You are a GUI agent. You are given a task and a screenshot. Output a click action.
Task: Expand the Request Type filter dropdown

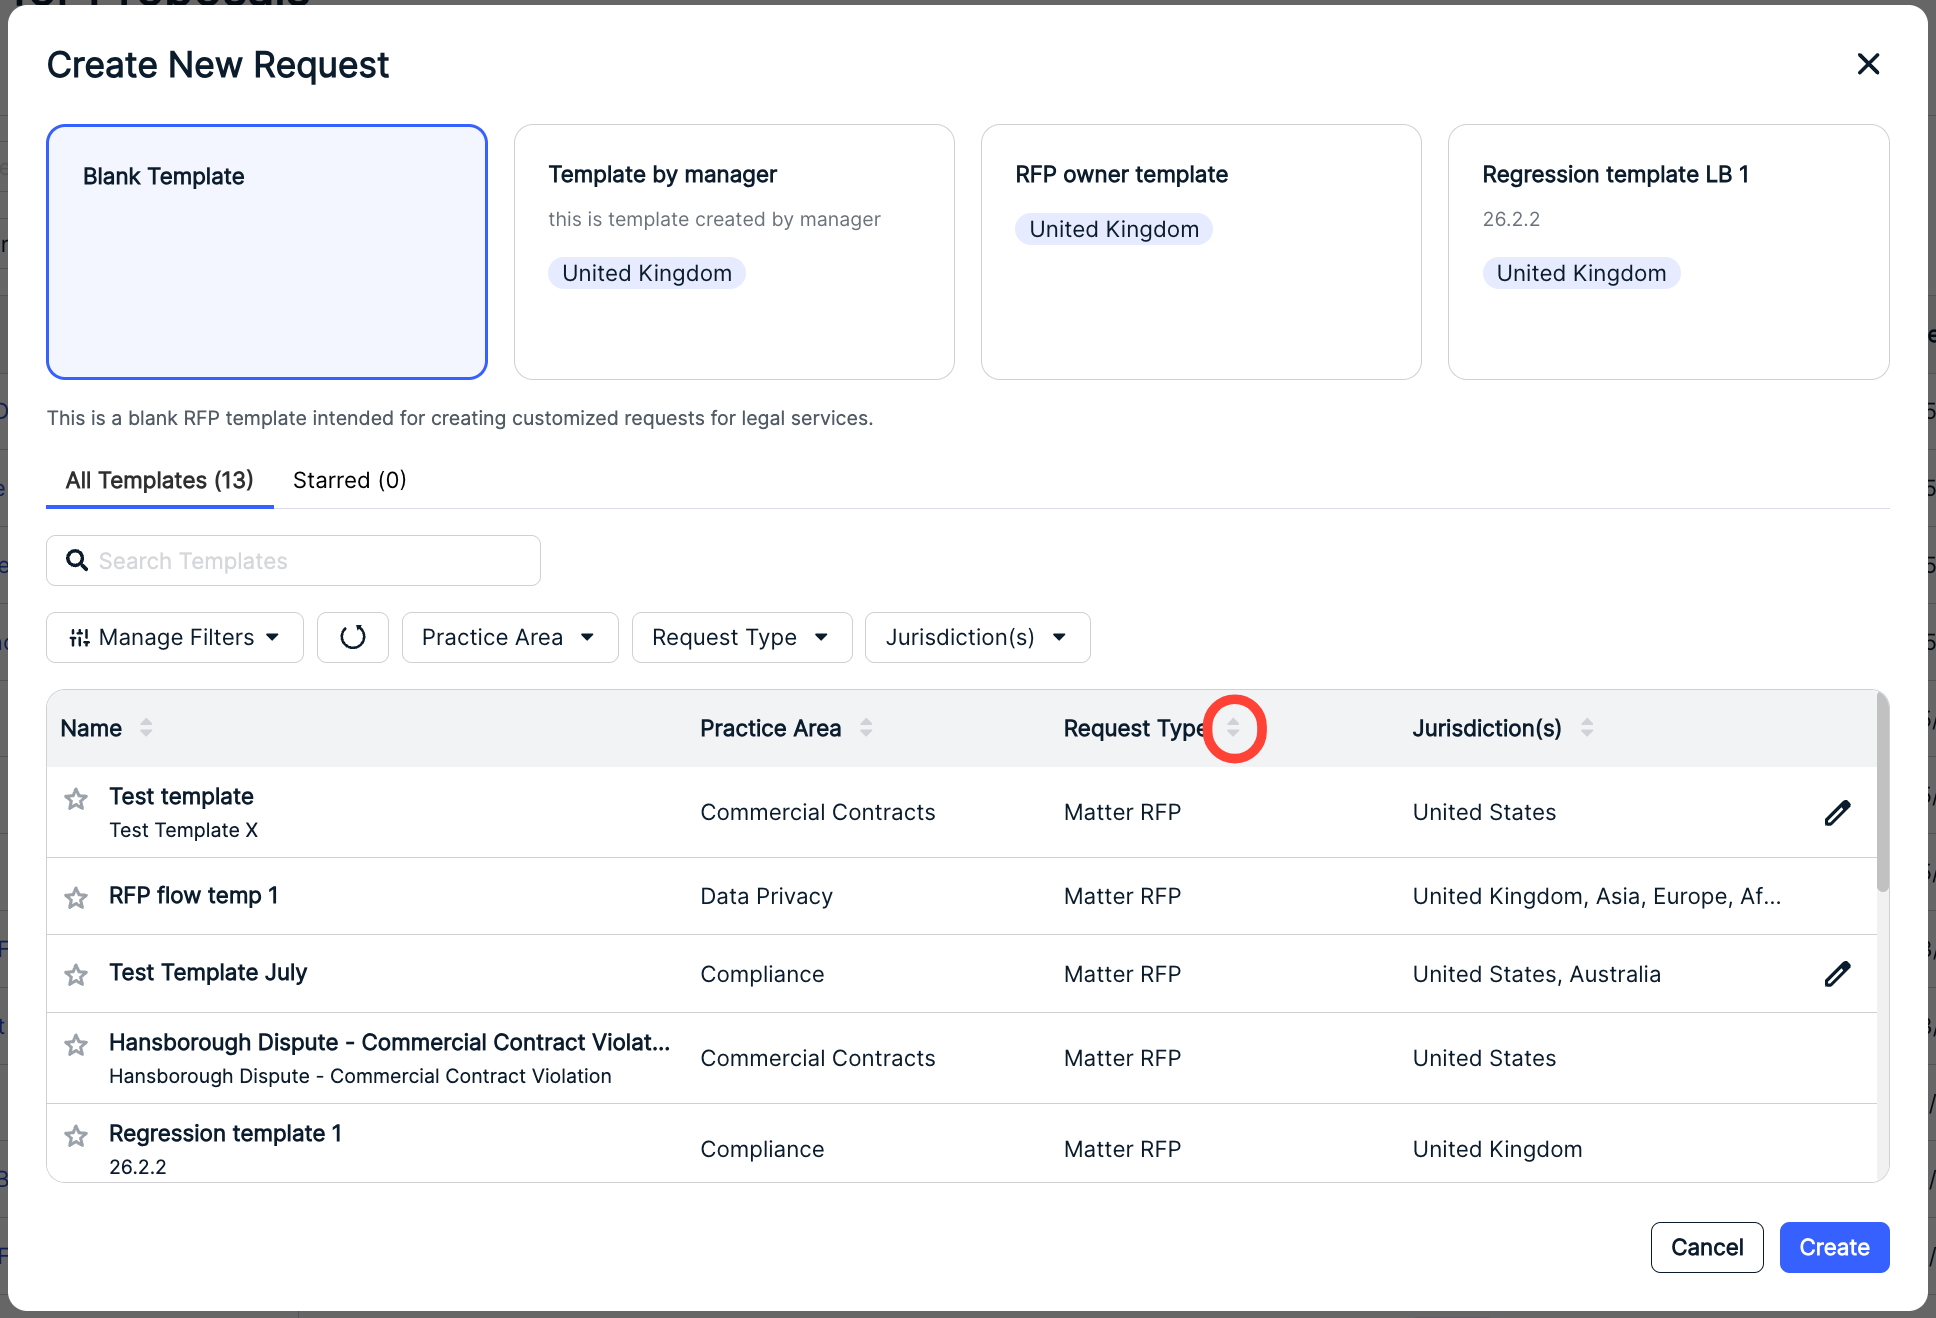pos(742,637)
